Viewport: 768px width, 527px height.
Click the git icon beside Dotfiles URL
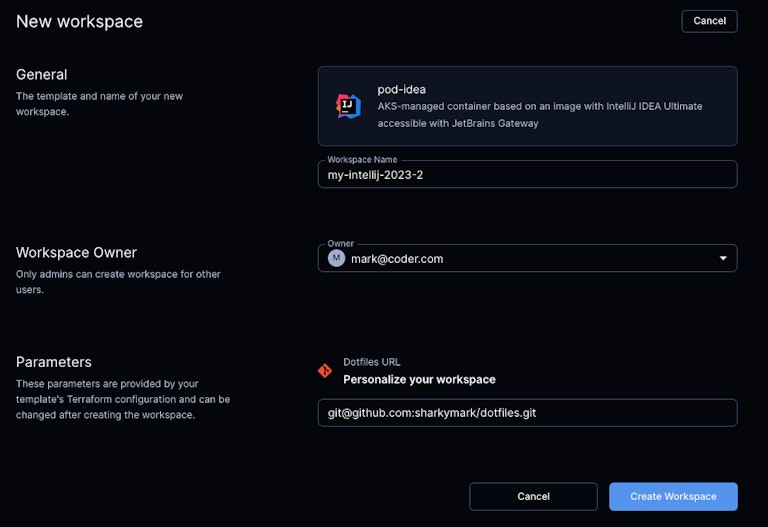(x=325, y=370)
